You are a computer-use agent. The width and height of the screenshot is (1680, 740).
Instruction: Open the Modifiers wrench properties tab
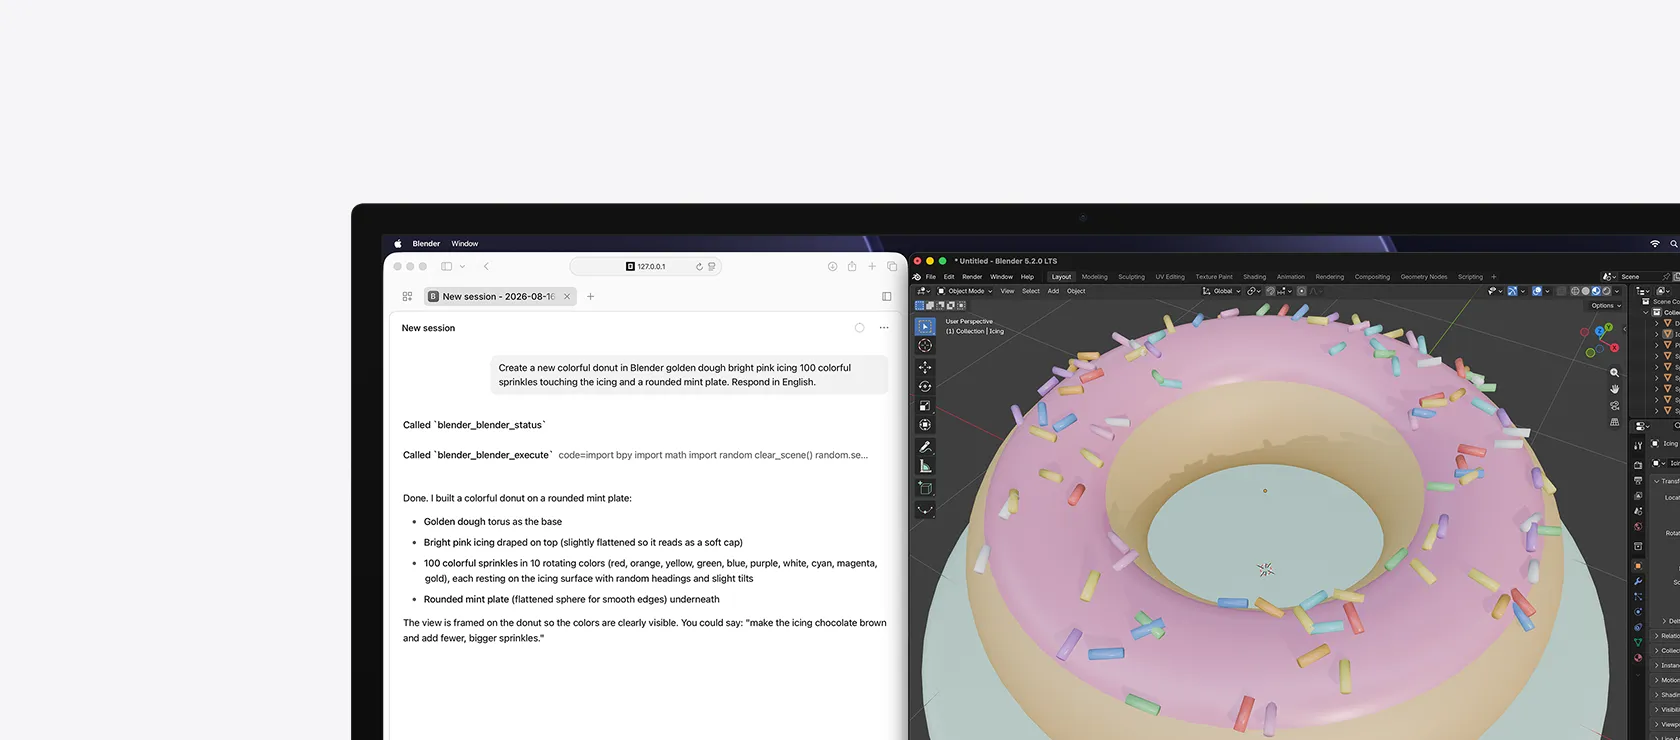tap(1638, 581)
